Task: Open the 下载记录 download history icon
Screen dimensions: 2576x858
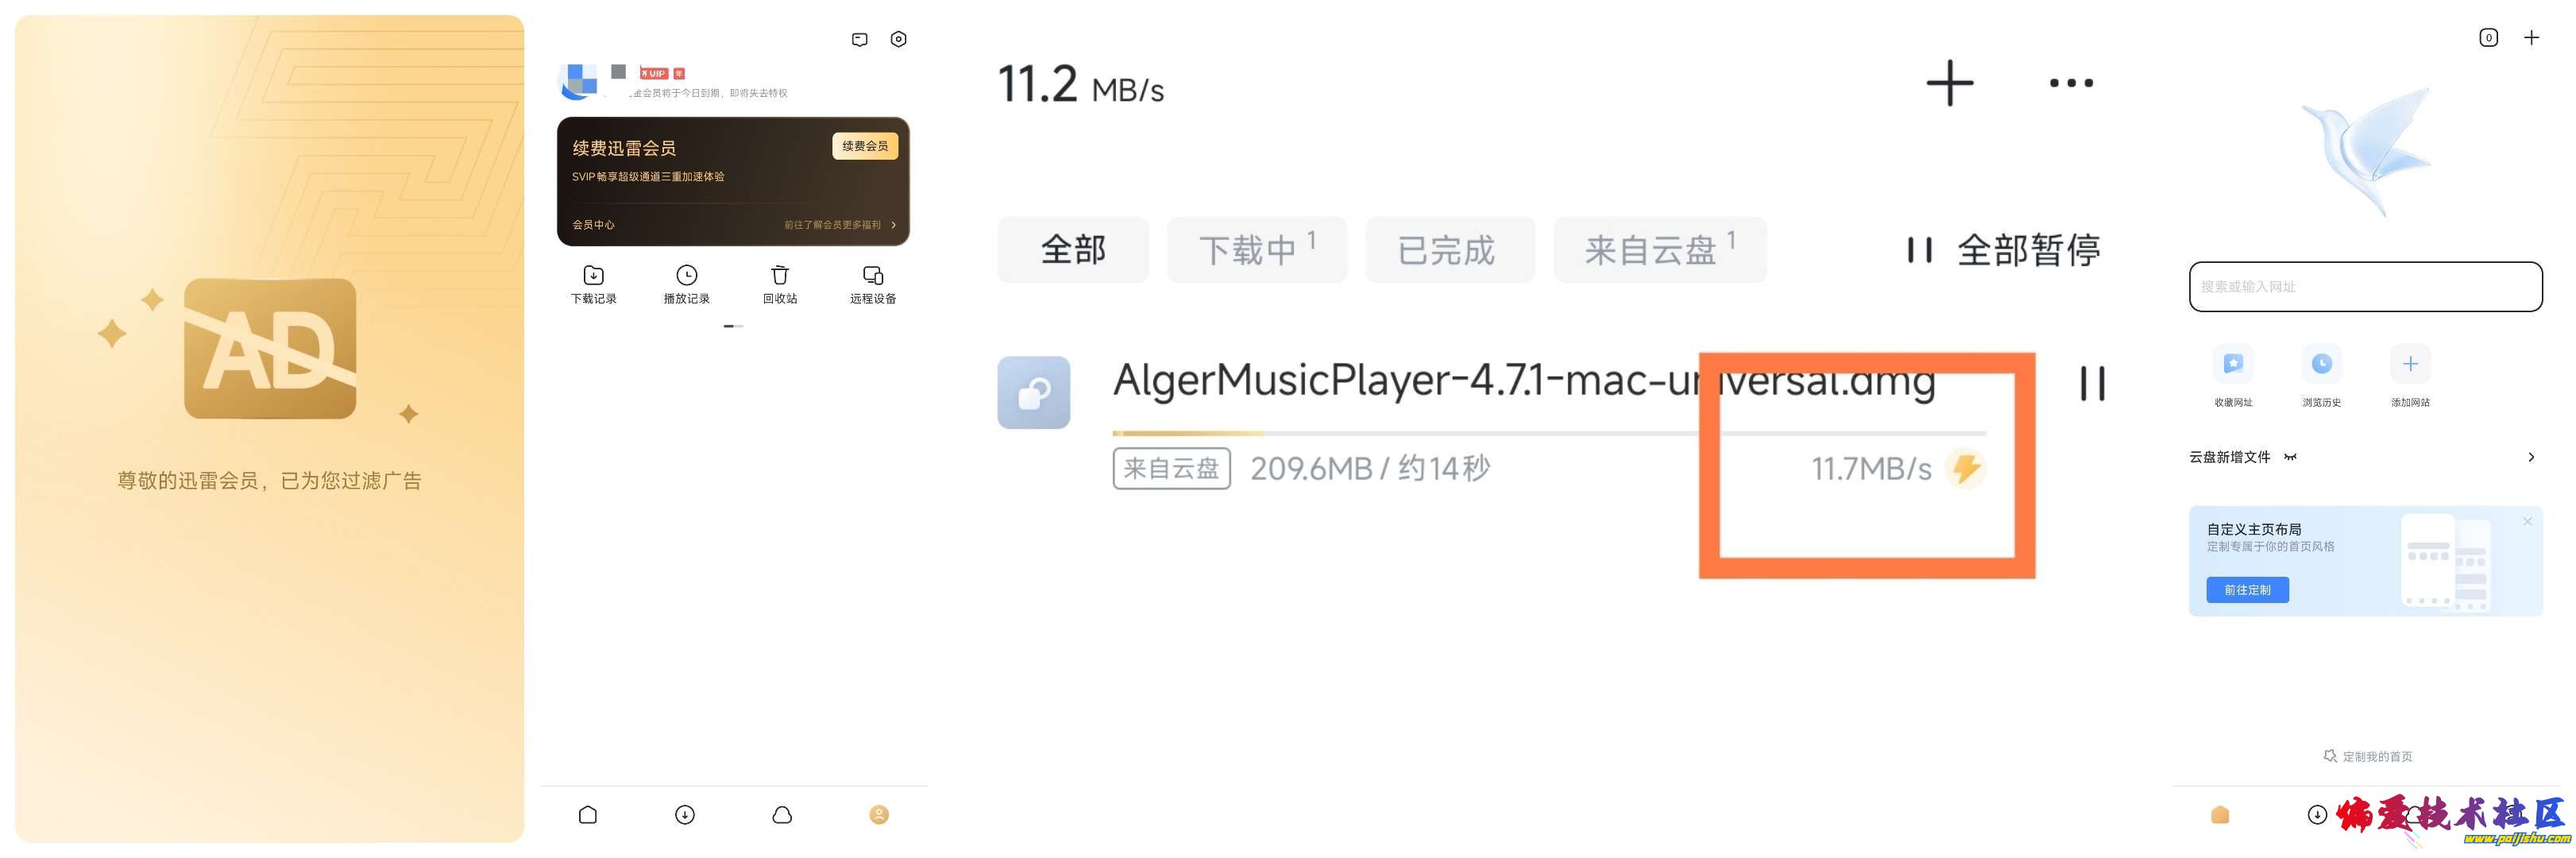Action: coord(593,275)
